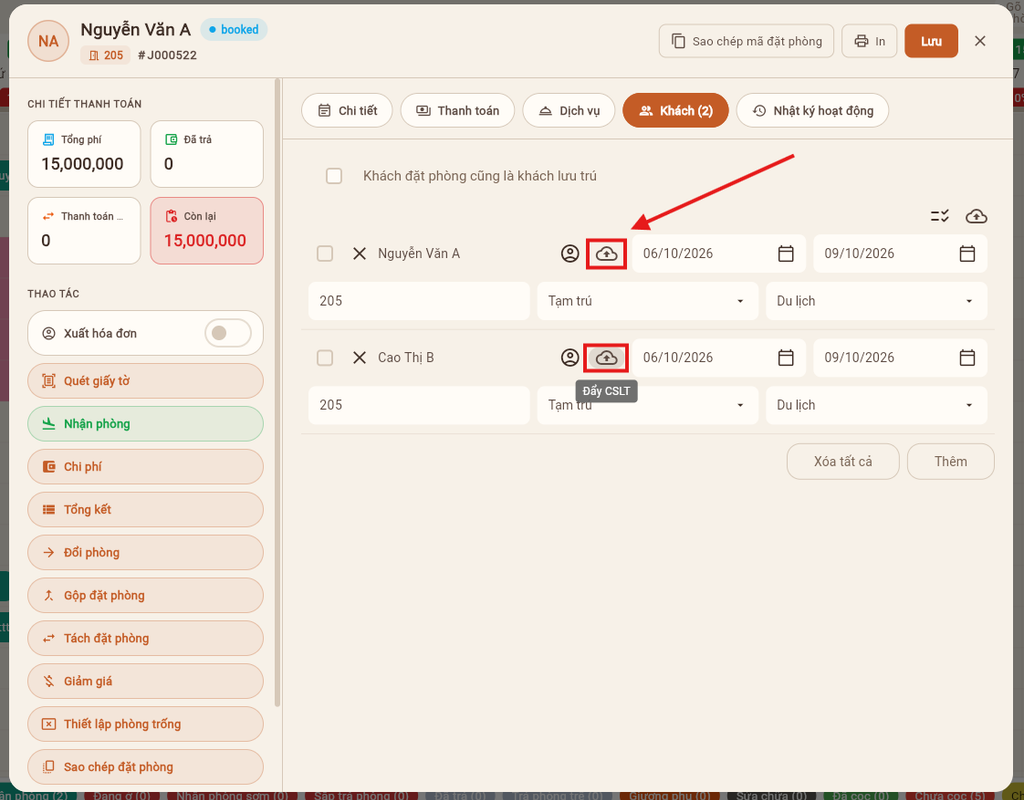Expand Tạm trú dropdown for Nguyễn Văn A
The width and height of the screenshot is (1024, 800).
click(x=647, y=301)
